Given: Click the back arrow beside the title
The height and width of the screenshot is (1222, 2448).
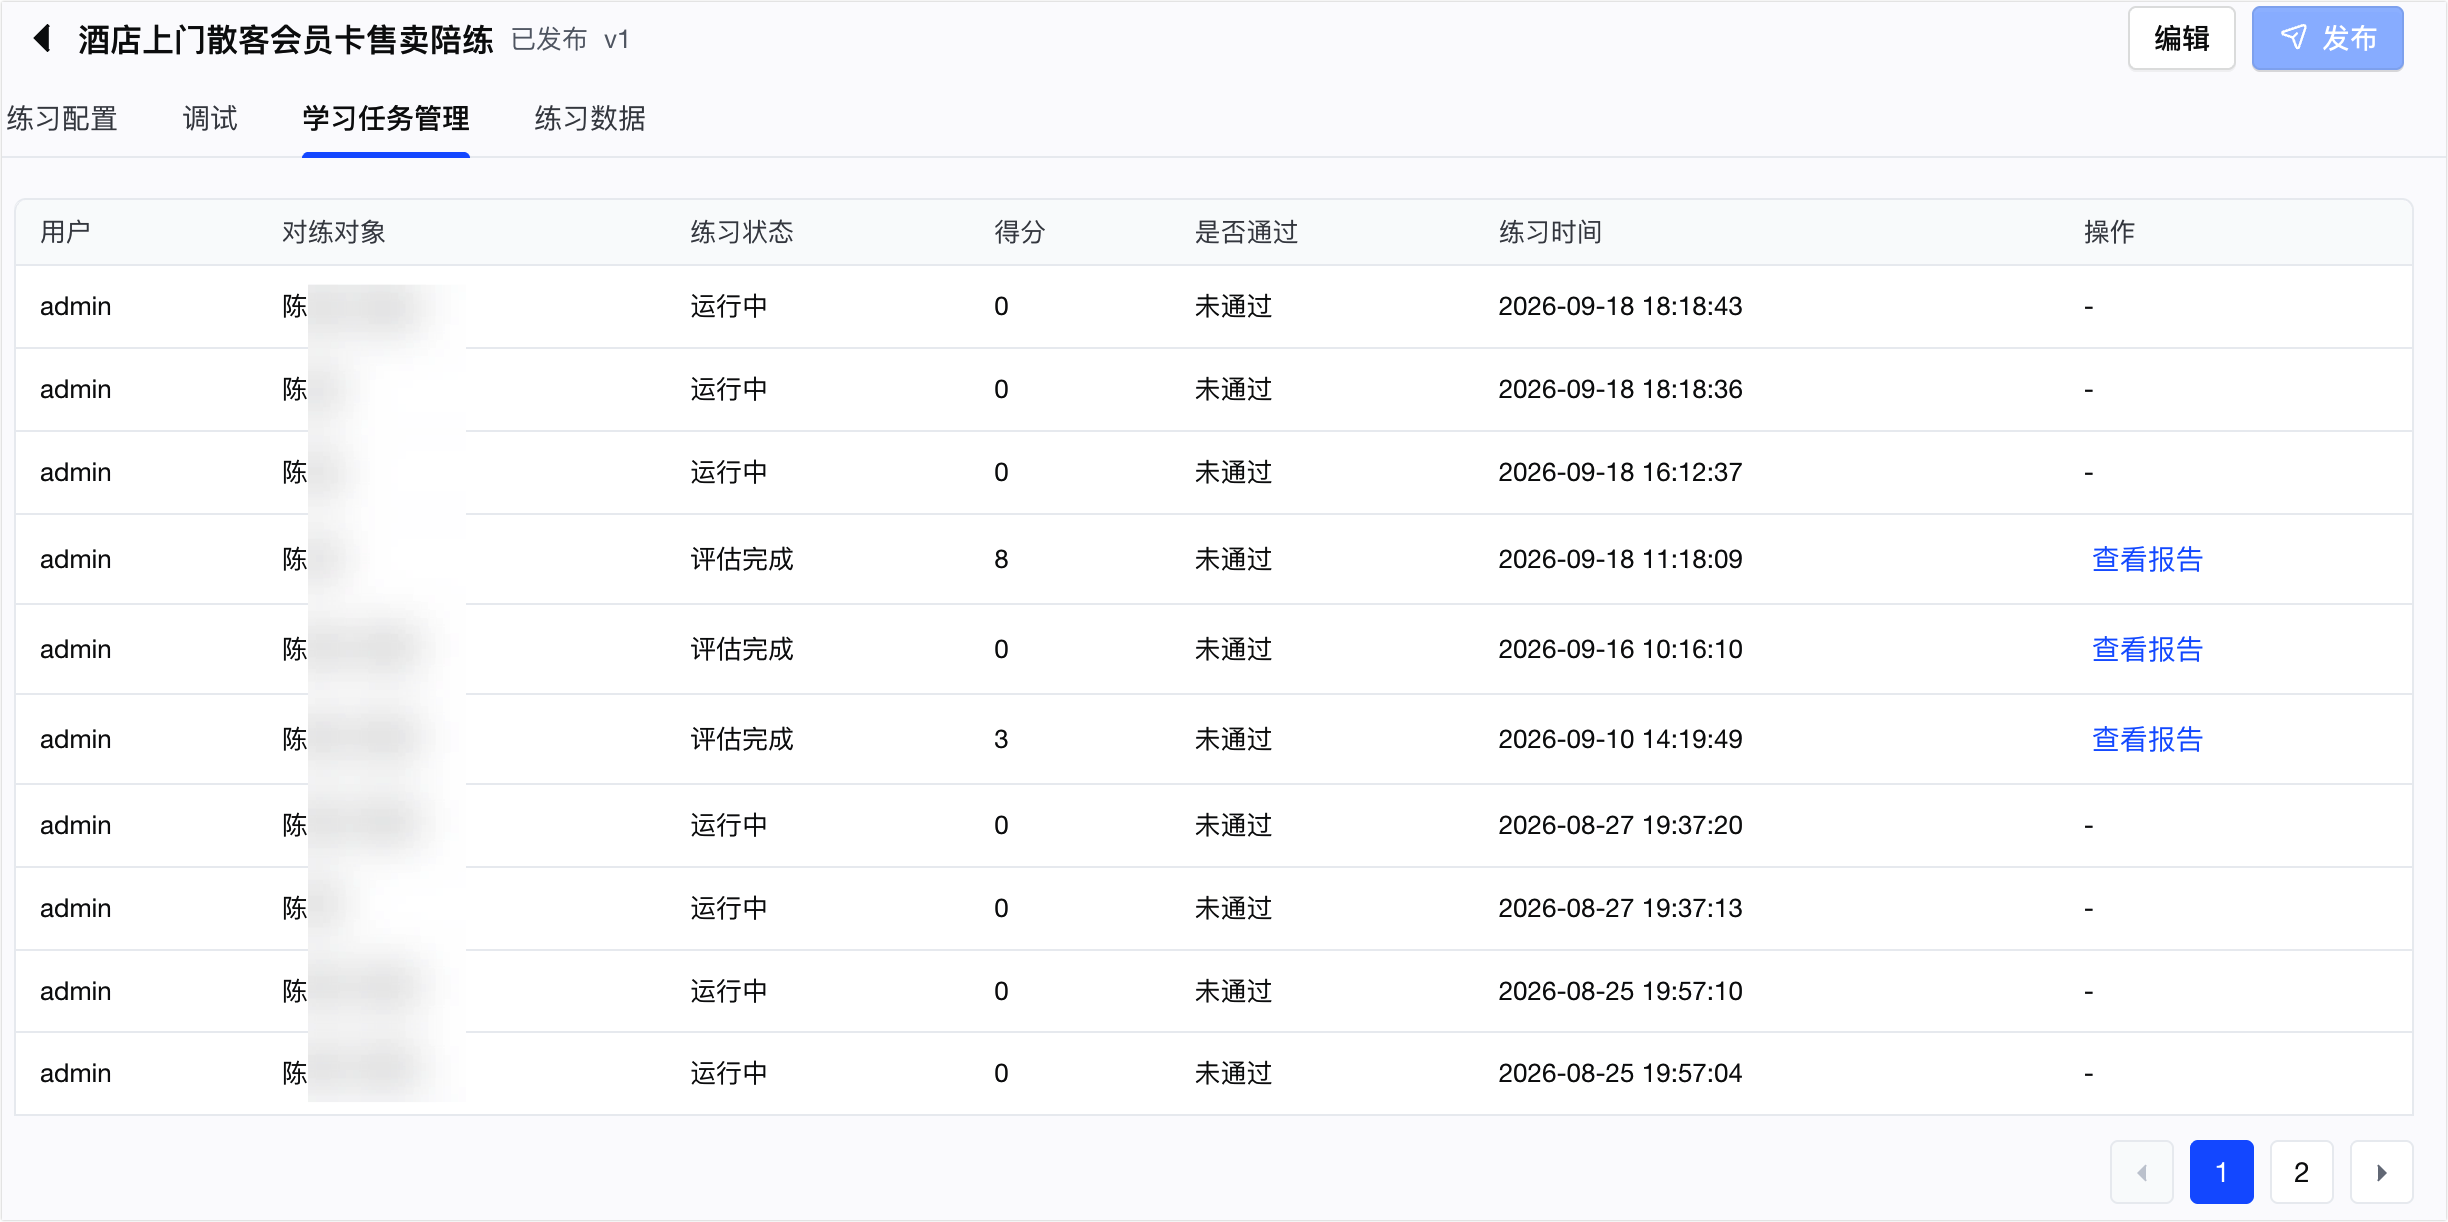Looking at the screenshot, I should pos(42,39).
